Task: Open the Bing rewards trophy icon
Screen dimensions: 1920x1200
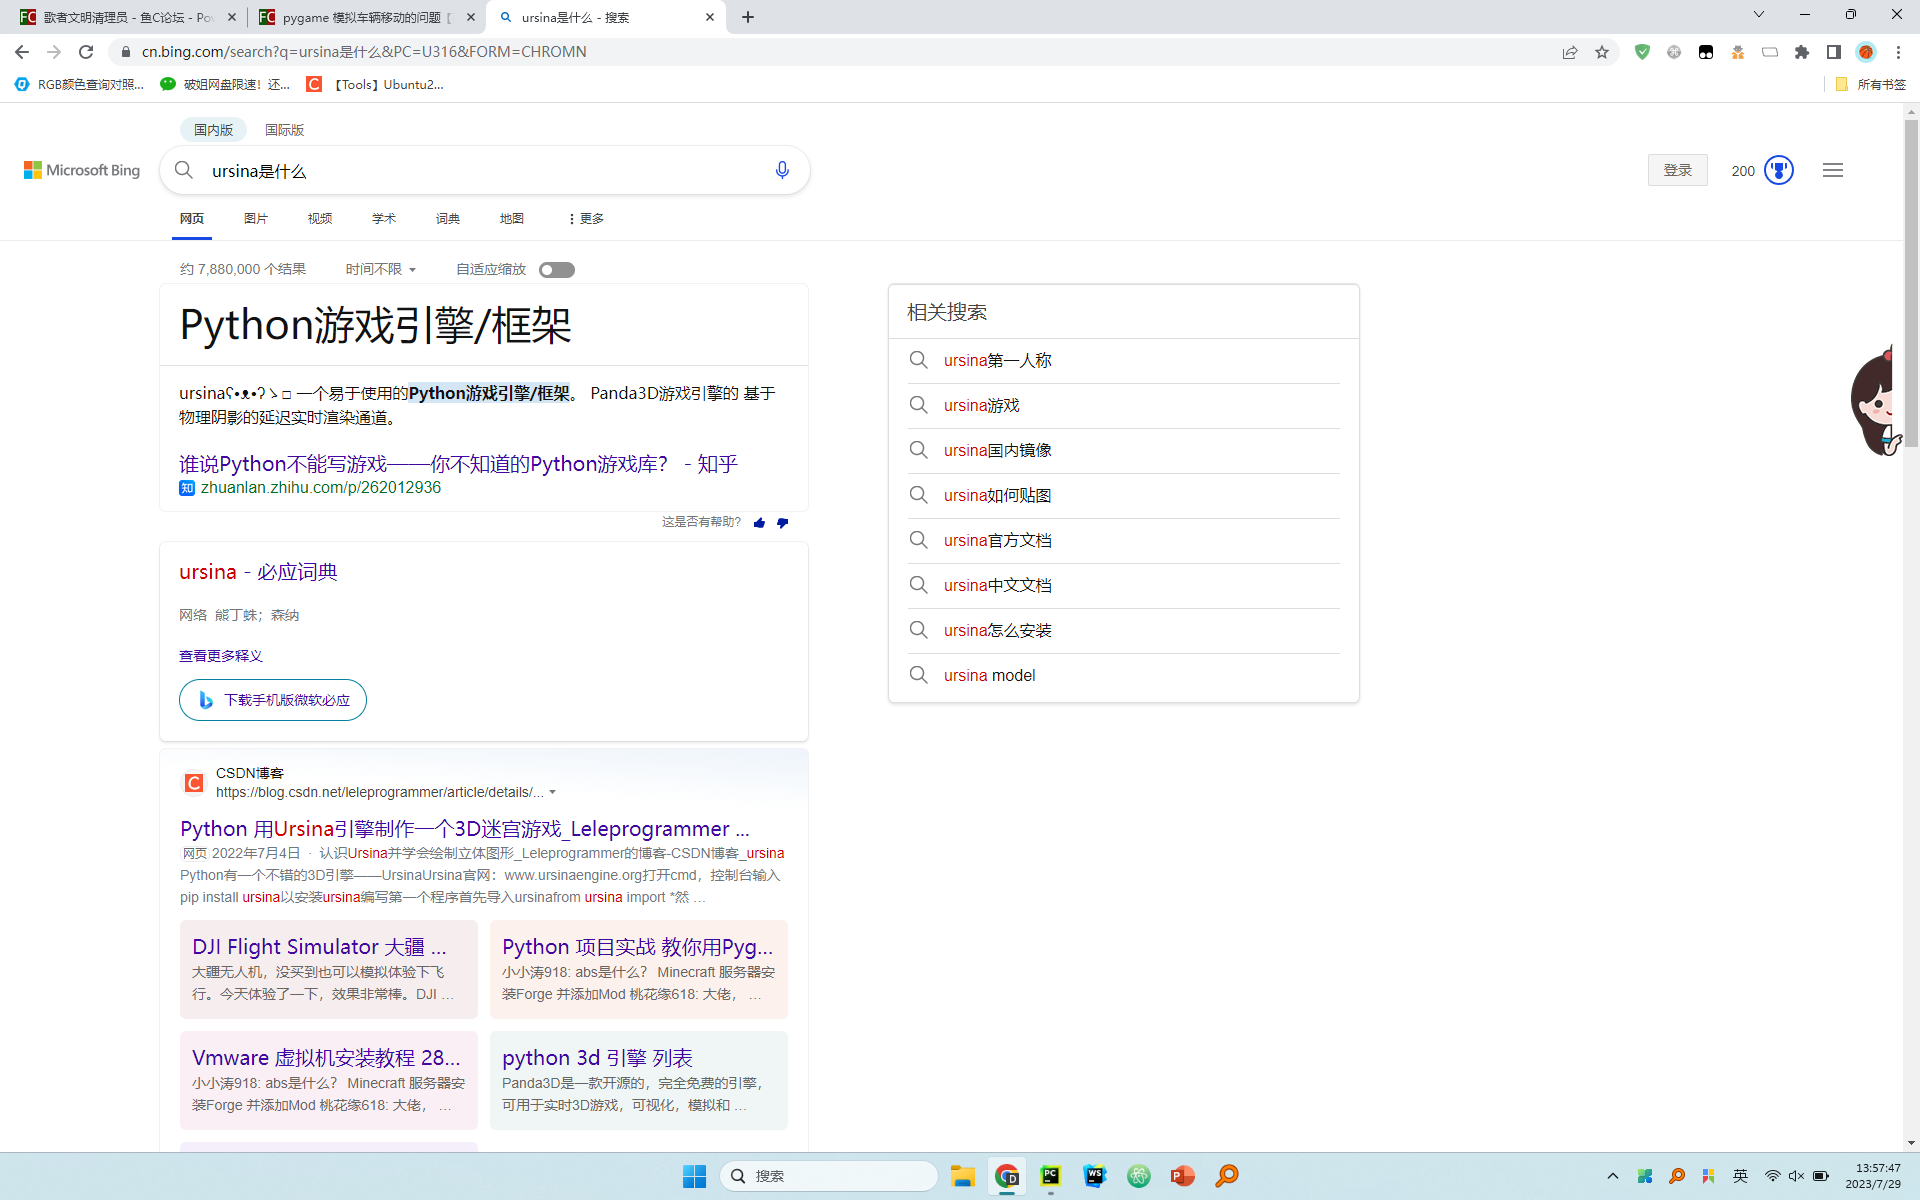Action: point(1778,170)
